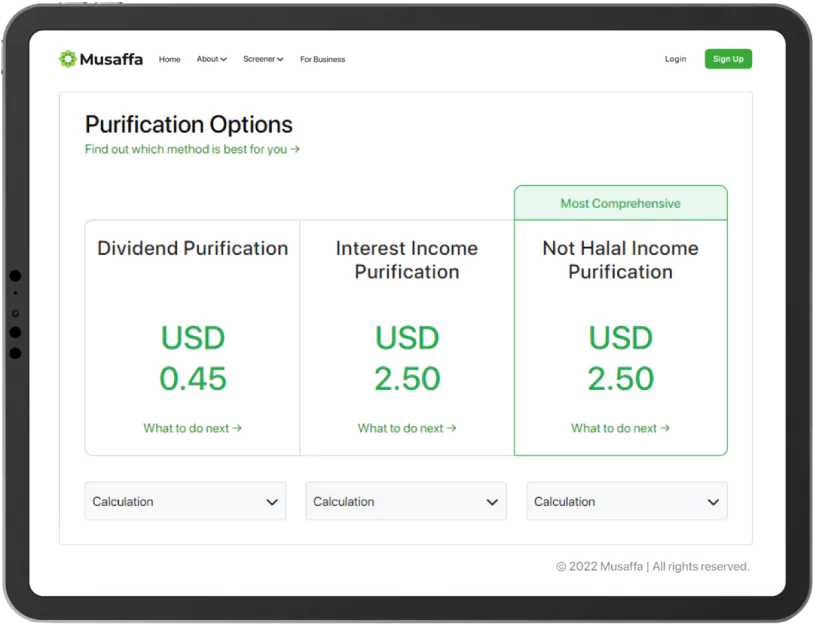Open the For Business page
The height and width of the screenshot is (624, 814).
pos(322,59)
